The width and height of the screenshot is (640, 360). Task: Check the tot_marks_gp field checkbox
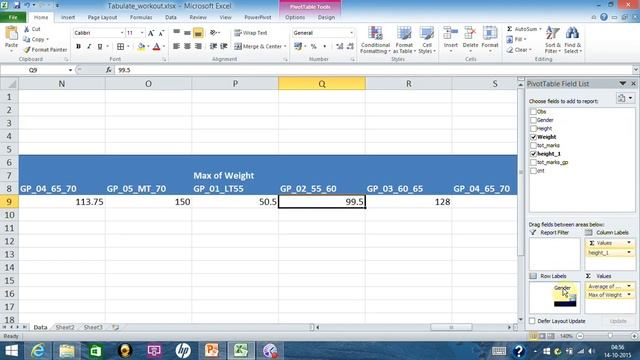click(533, 162)
